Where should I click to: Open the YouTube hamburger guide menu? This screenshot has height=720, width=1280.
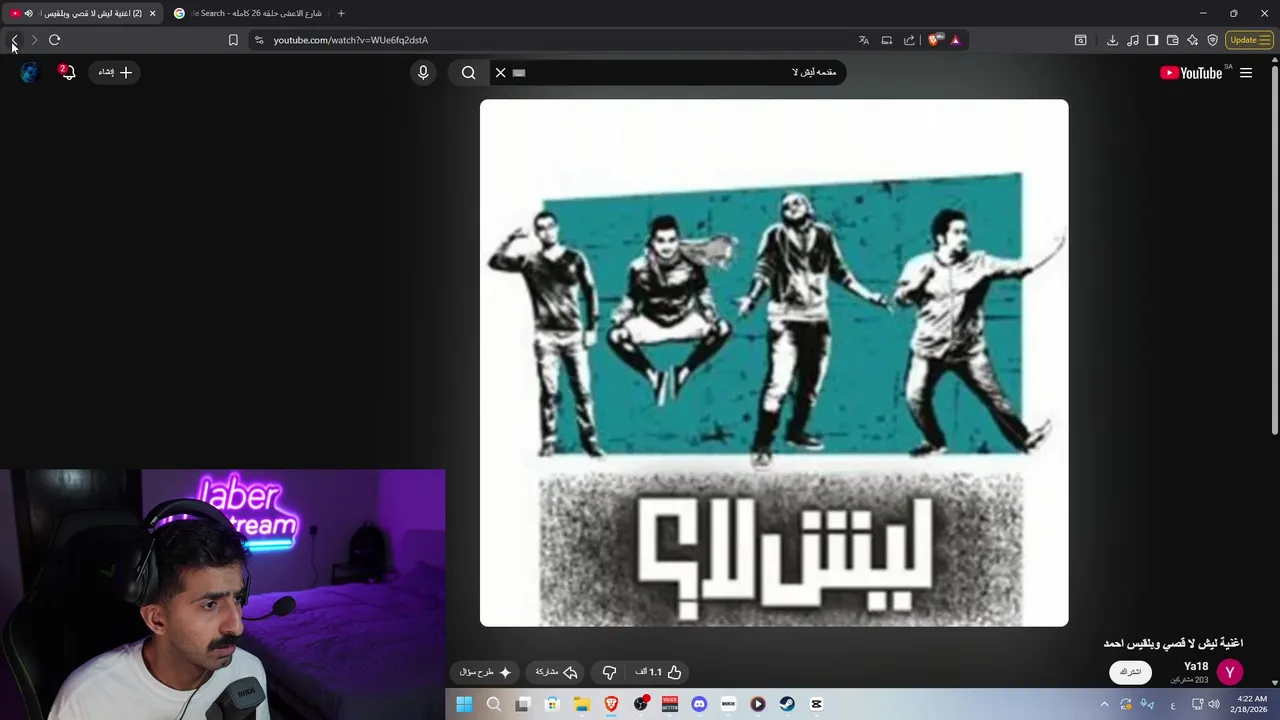coord(1246,72)
